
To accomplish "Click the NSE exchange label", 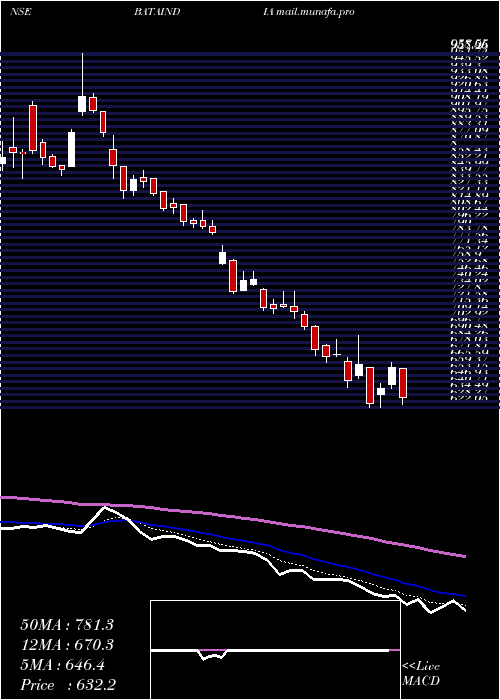I will pyautogui.click(x=20, y=12).
